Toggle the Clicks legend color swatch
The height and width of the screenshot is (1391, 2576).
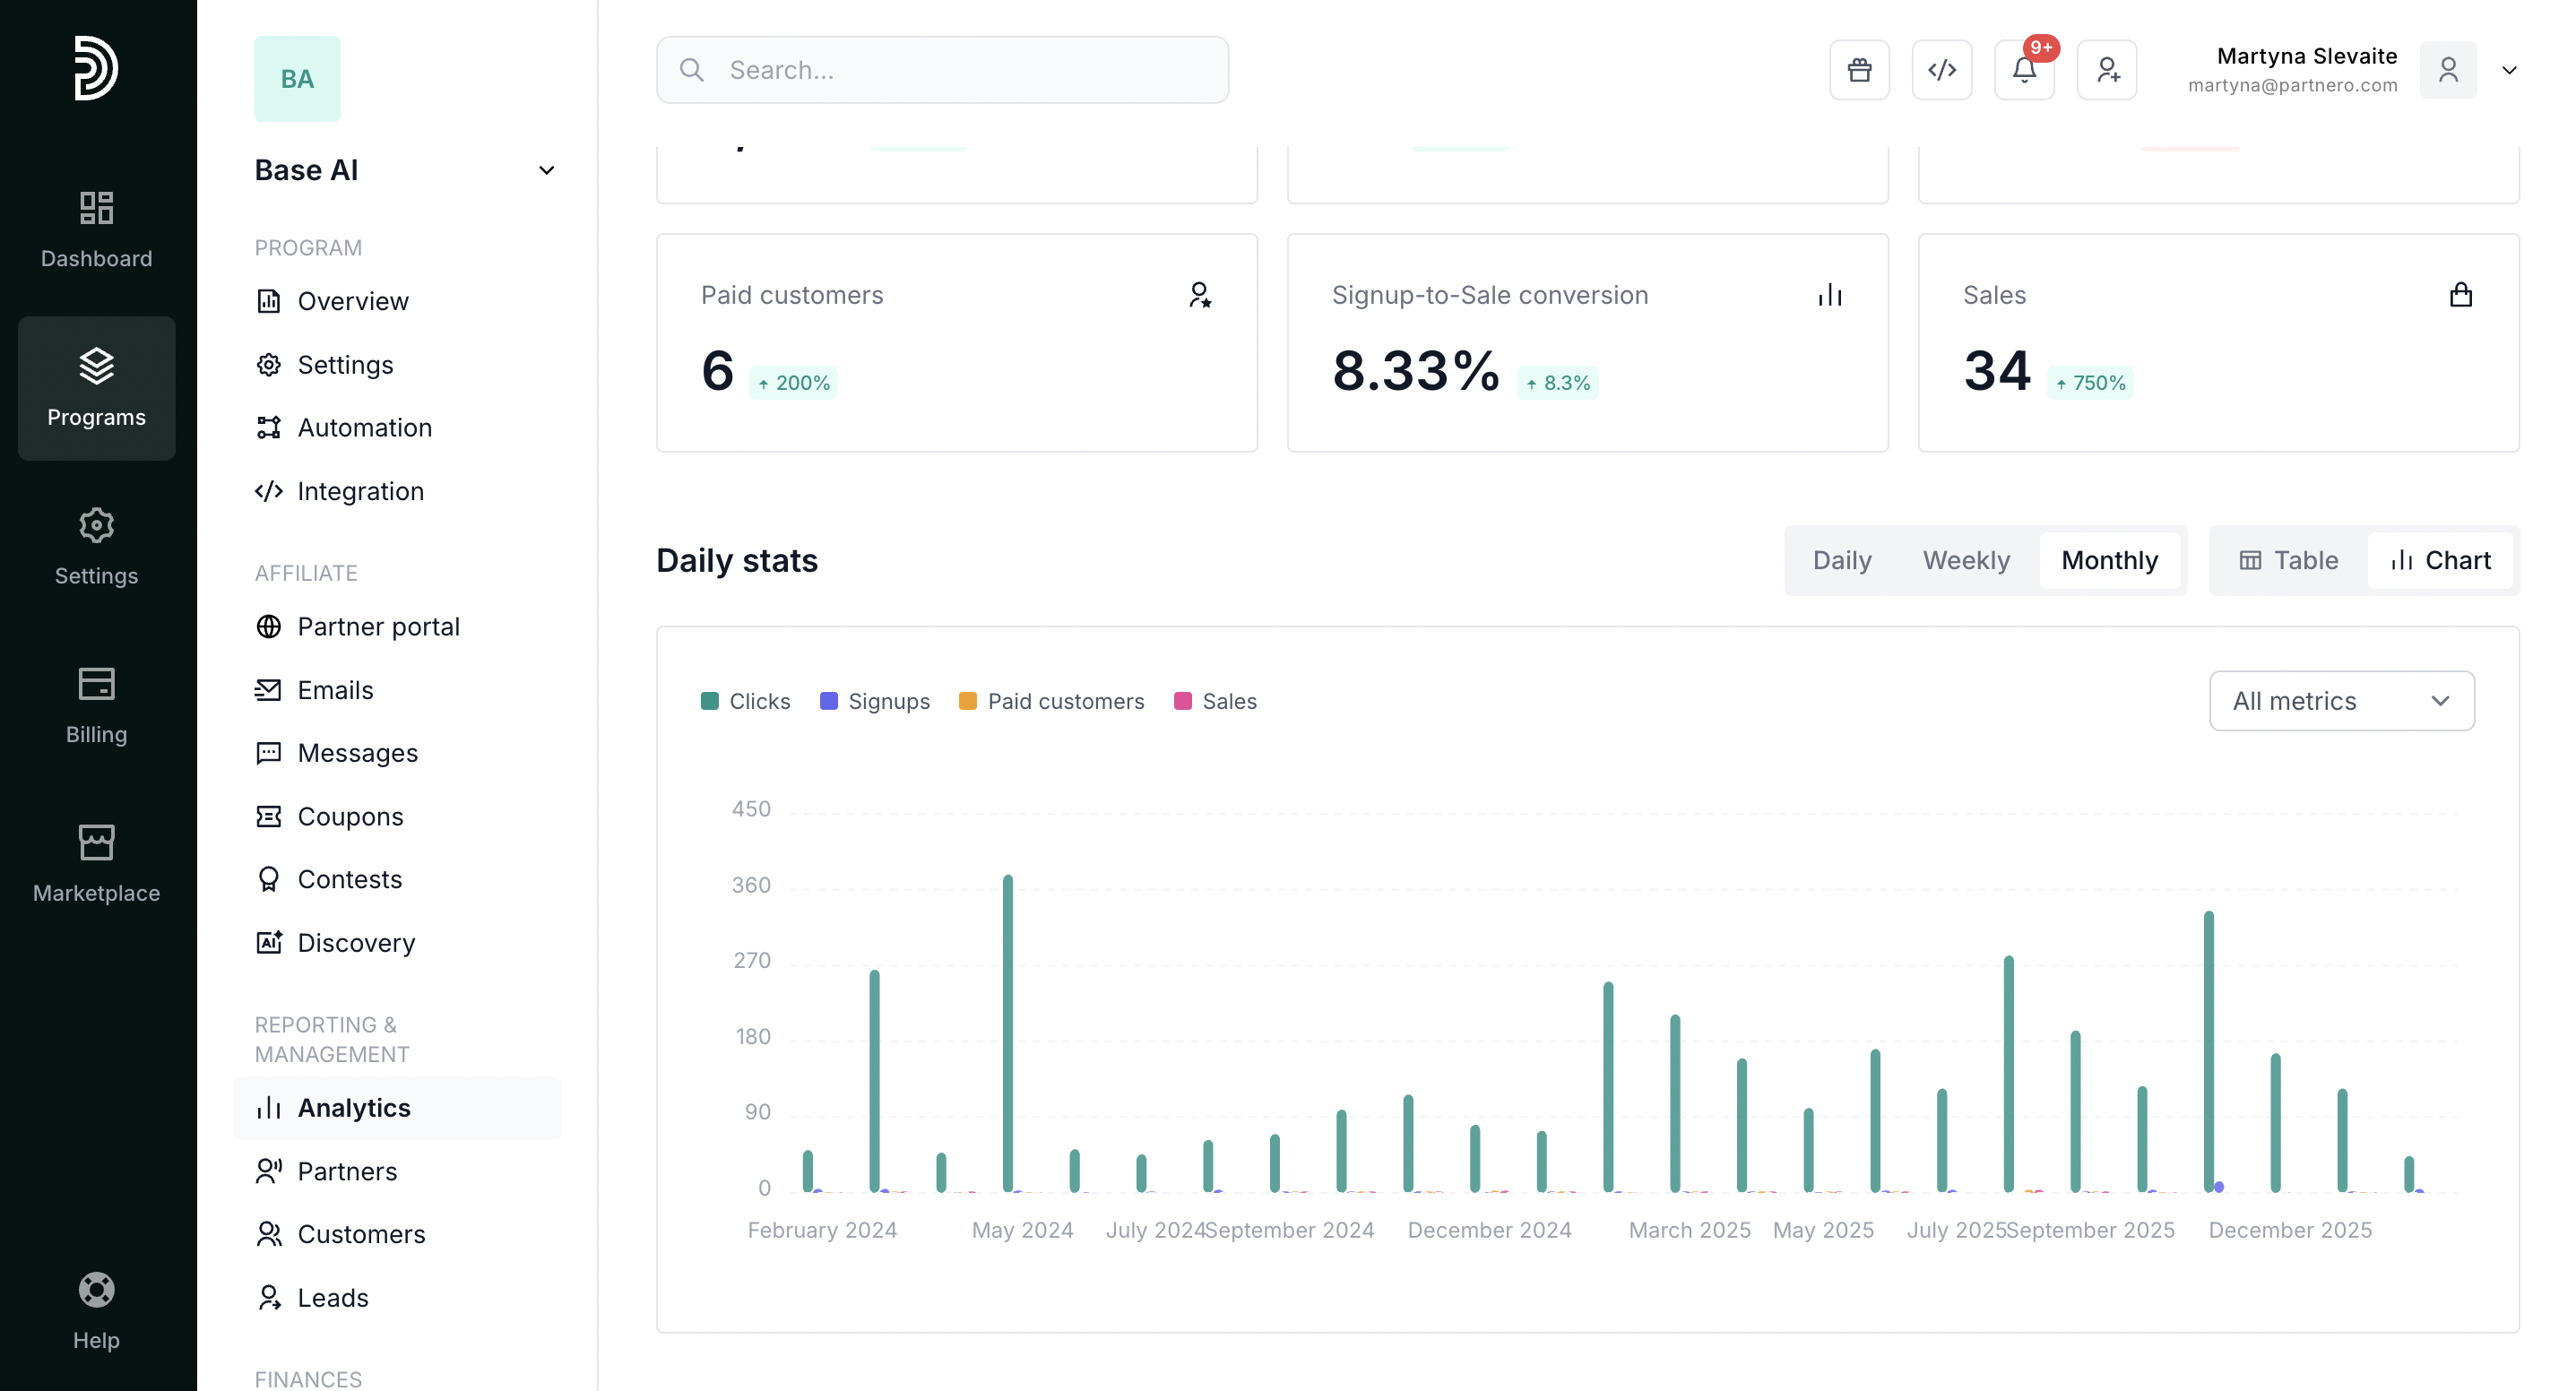pos(710,701)
